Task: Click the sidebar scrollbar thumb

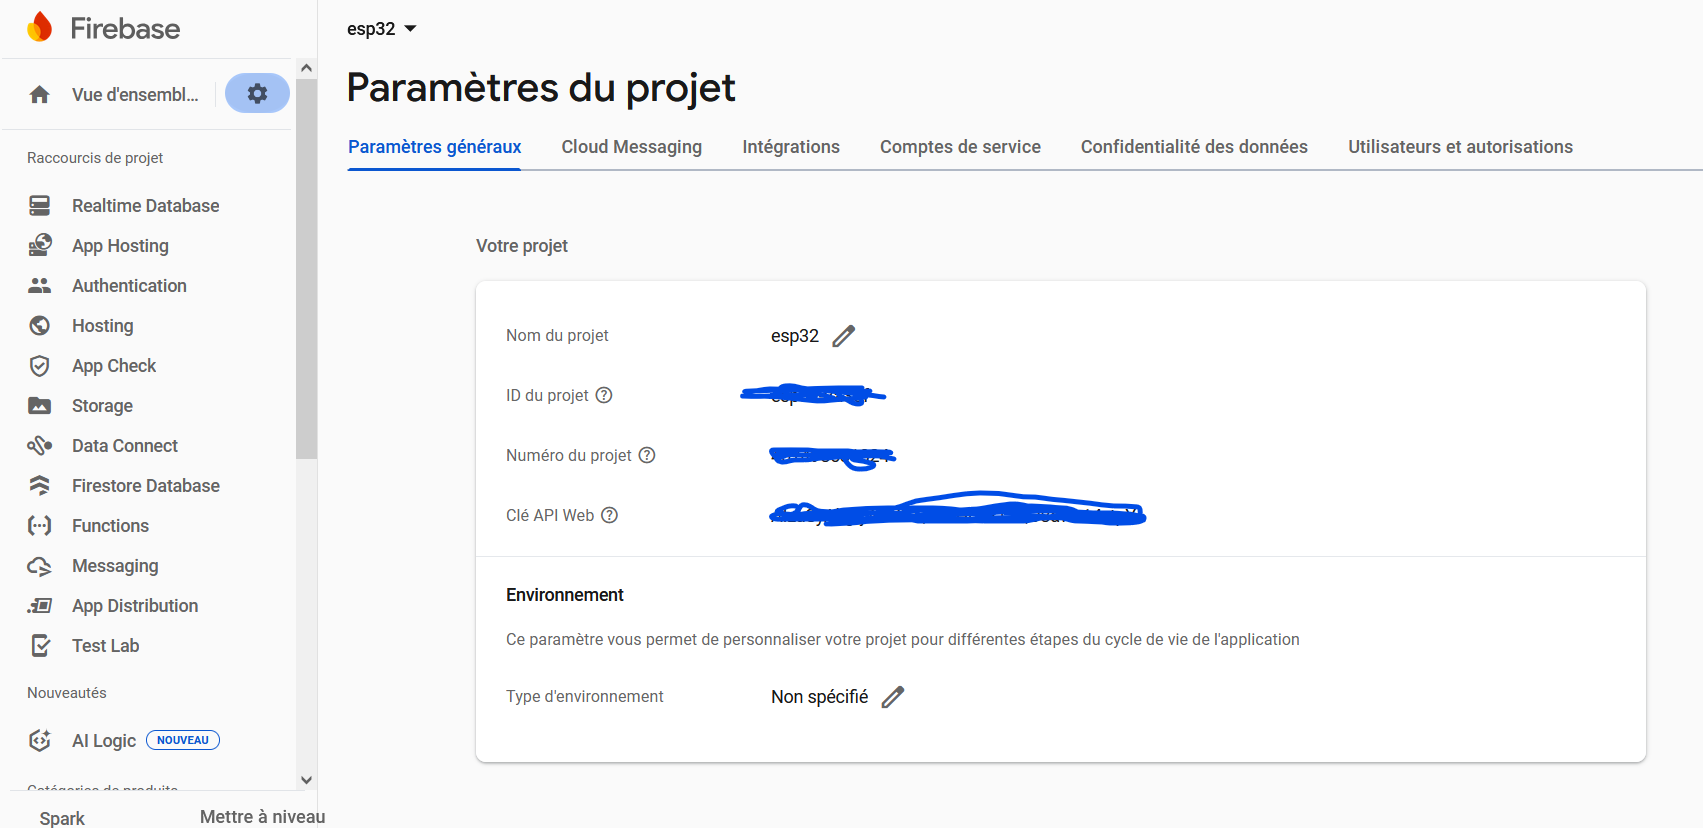Action: click(x=306, y=268)
